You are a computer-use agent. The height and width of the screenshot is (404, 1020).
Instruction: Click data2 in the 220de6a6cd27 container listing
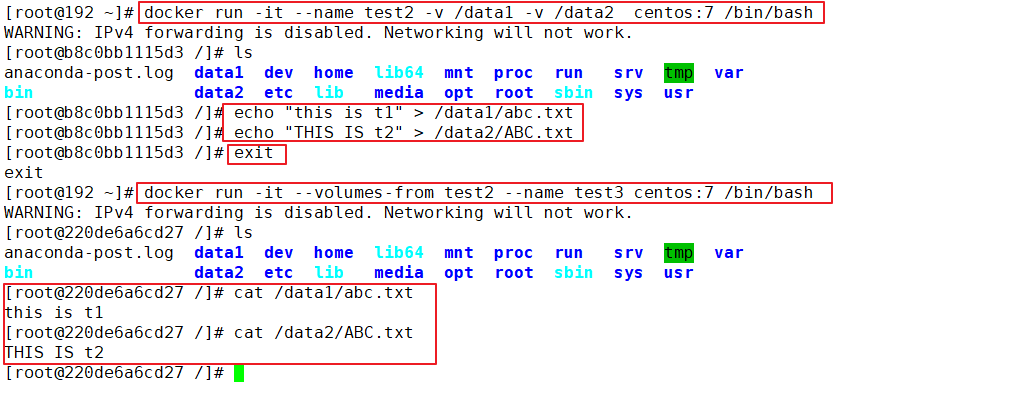[x=219, y=273]
